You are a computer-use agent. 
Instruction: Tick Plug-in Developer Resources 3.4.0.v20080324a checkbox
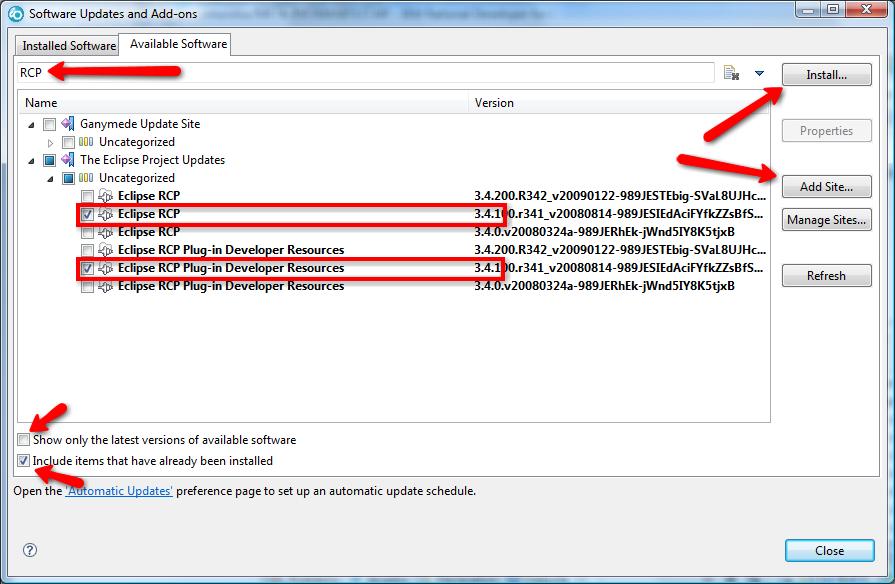(87, 286)
